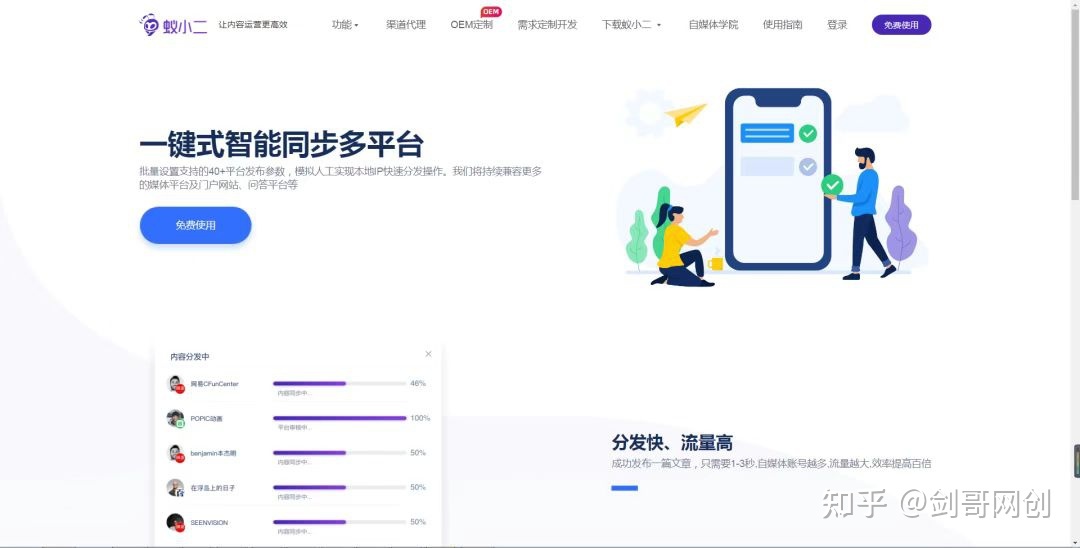Expand the 下载蚁小二 dropdown menu

tap(631, 25)
